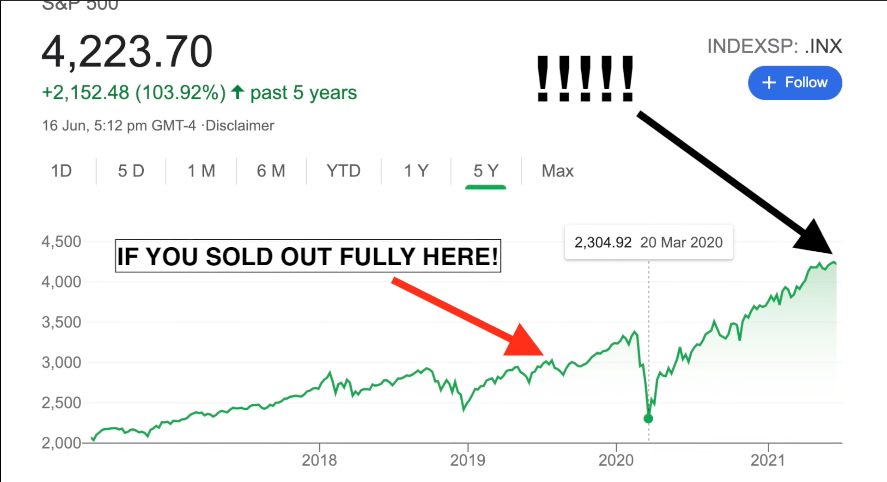Switch to the 1 M range tab
Image resolution: width=887 pixels, height=482 pixels.
[x=201, y=171]
